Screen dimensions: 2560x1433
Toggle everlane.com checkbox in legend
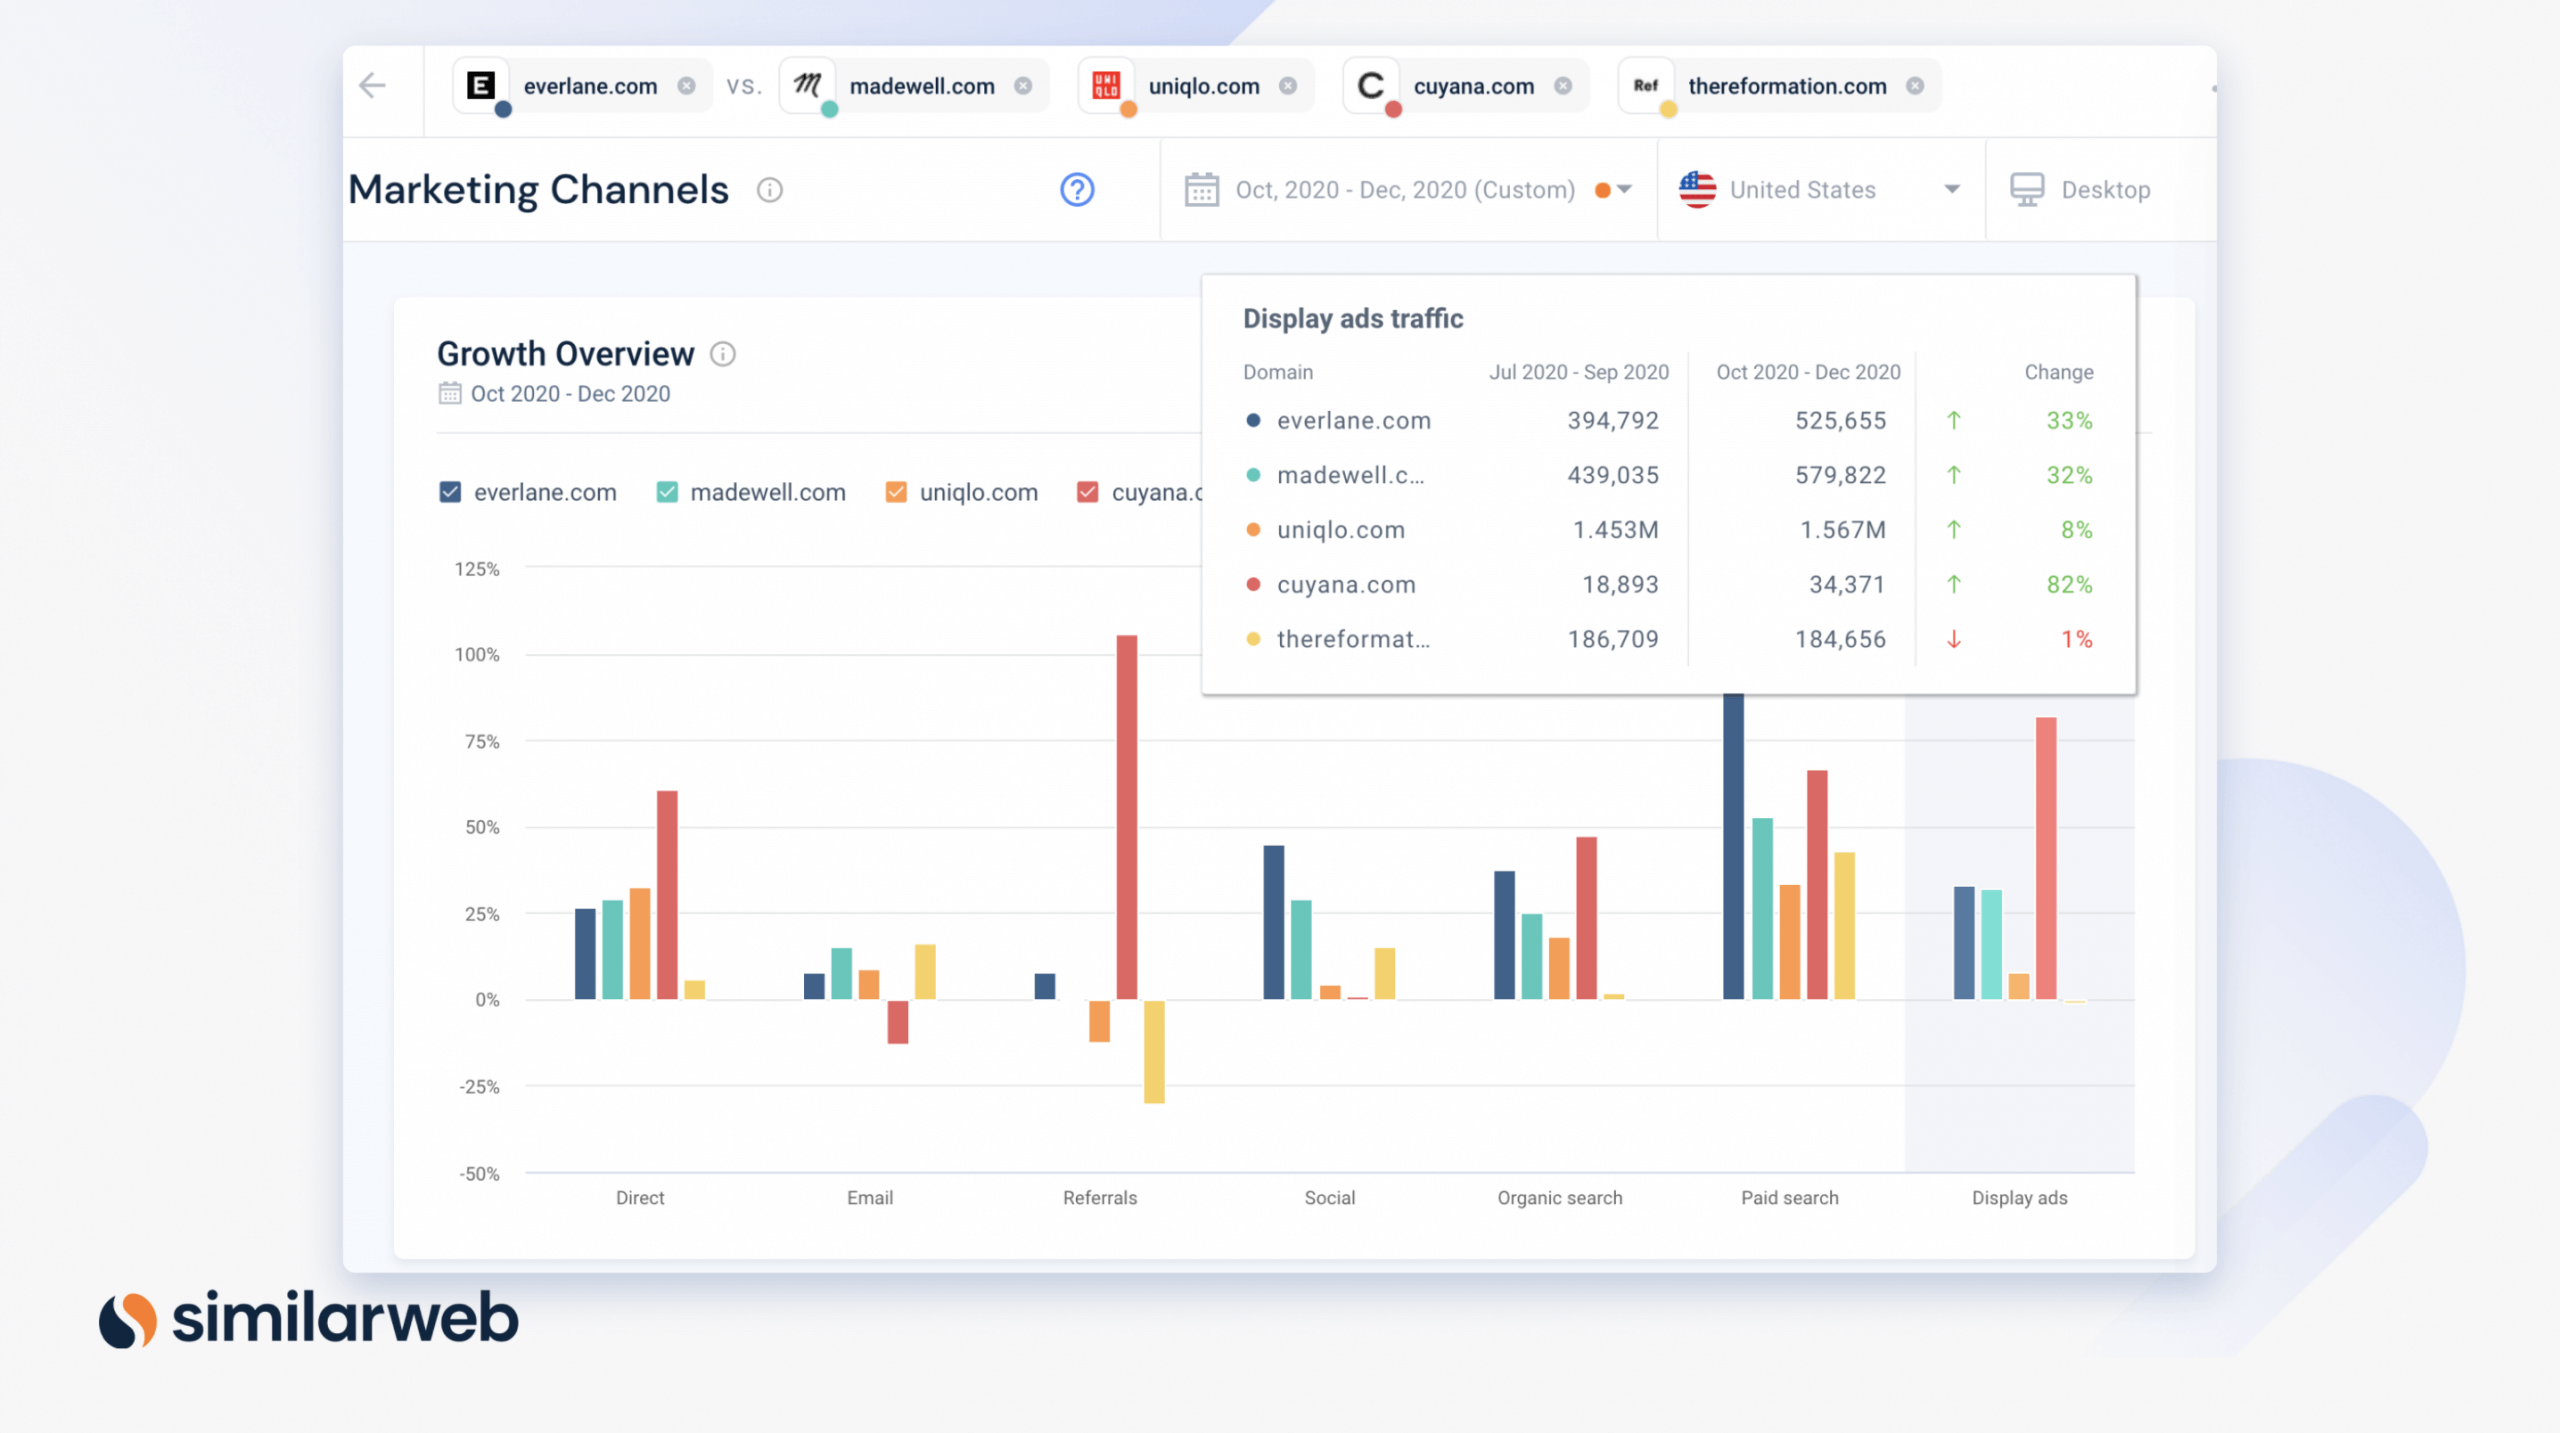pyautogui.click(x=454, y=491)
